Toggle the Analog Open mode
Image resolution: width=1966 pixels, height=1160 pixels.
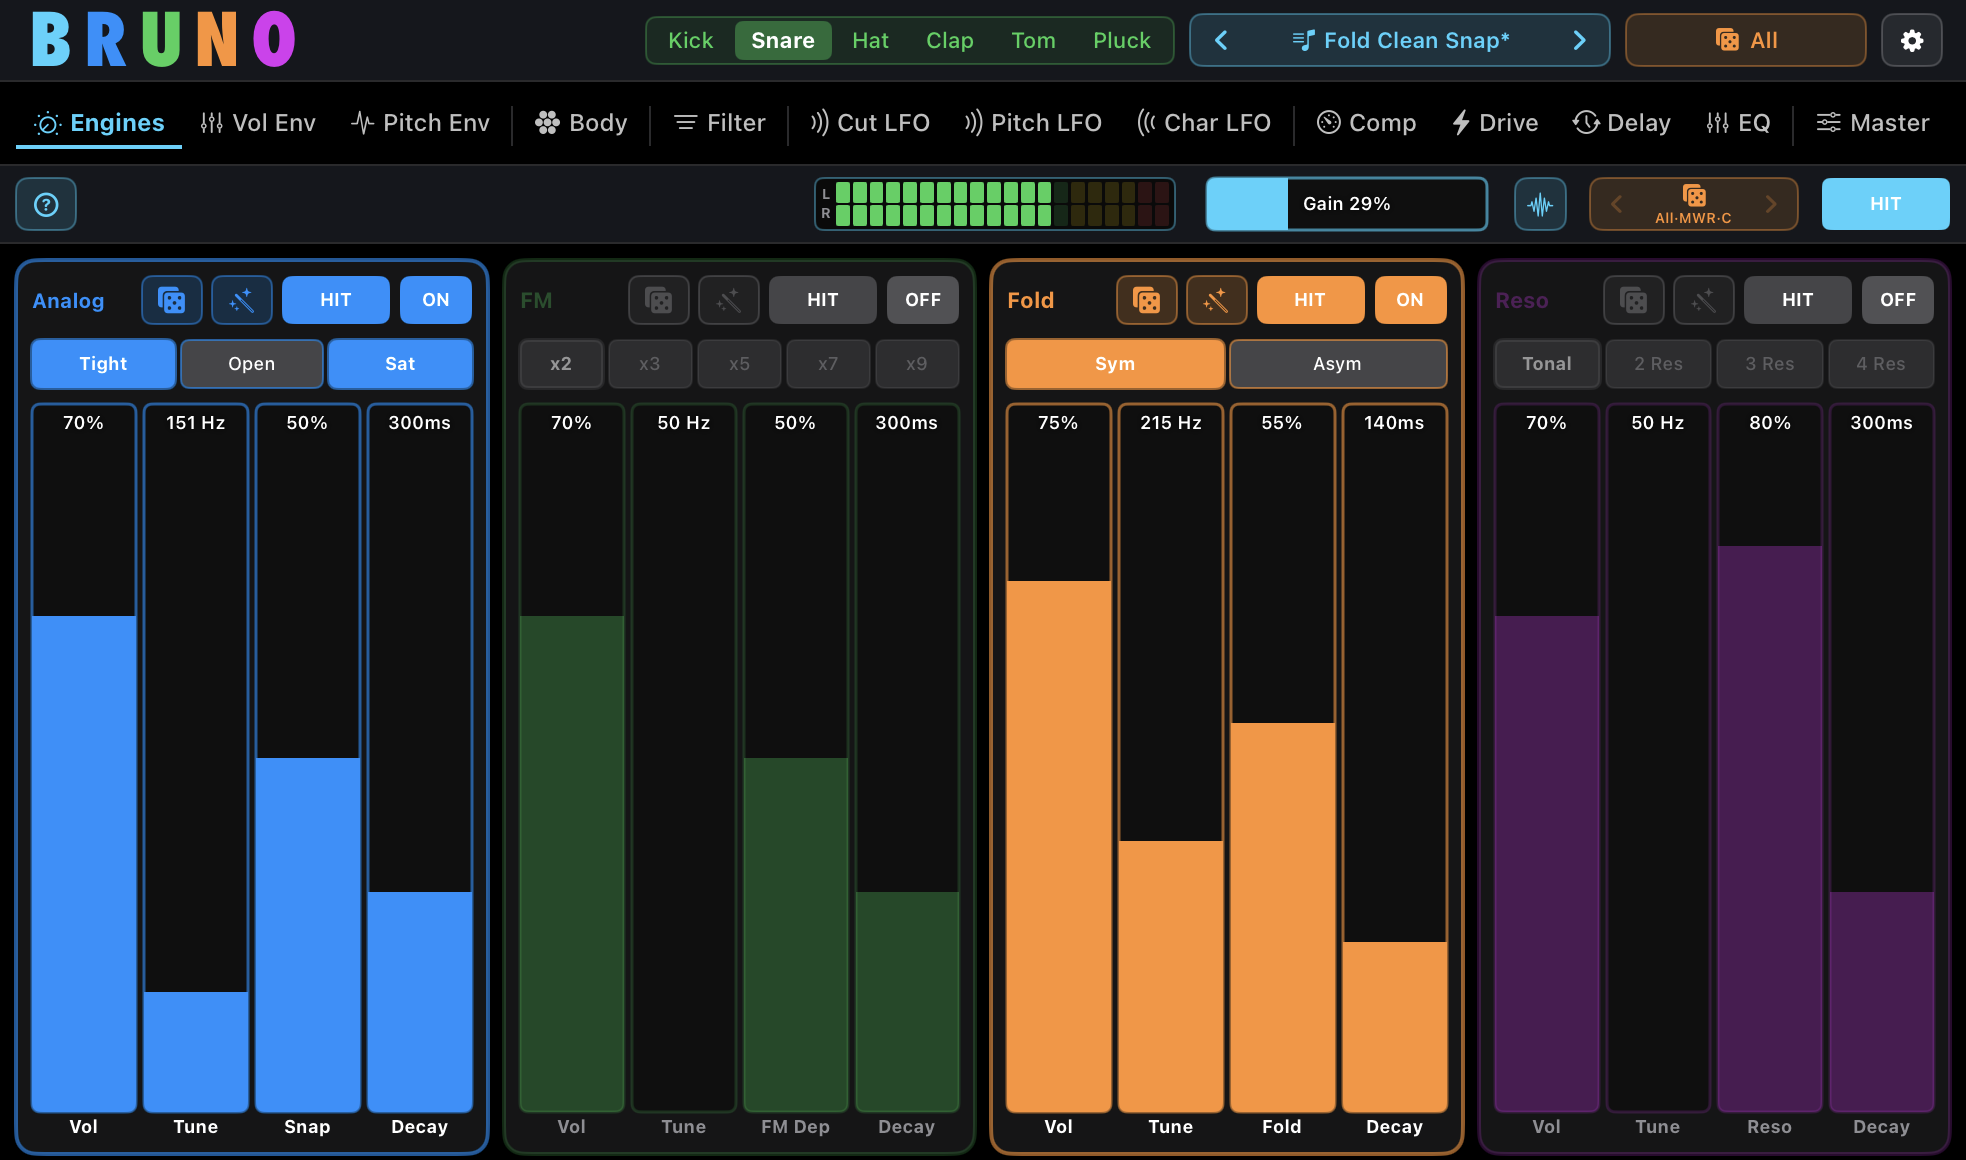(x=252, y=364)
